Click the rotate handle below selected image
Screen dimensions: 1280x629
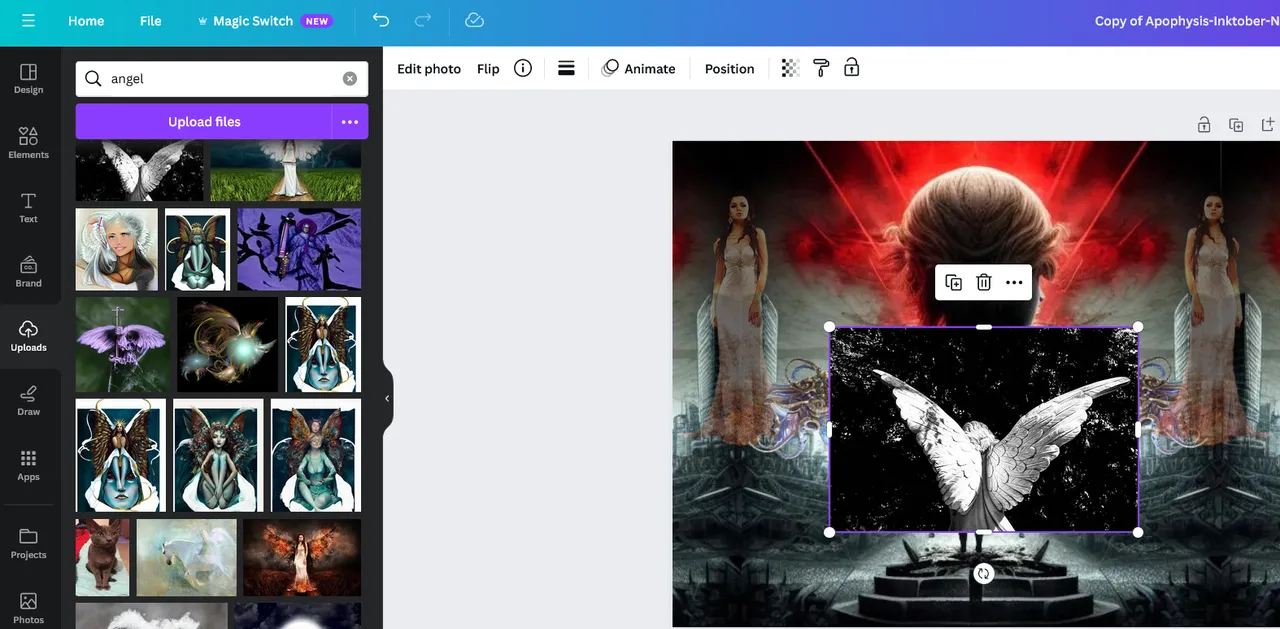coord(984,573)
